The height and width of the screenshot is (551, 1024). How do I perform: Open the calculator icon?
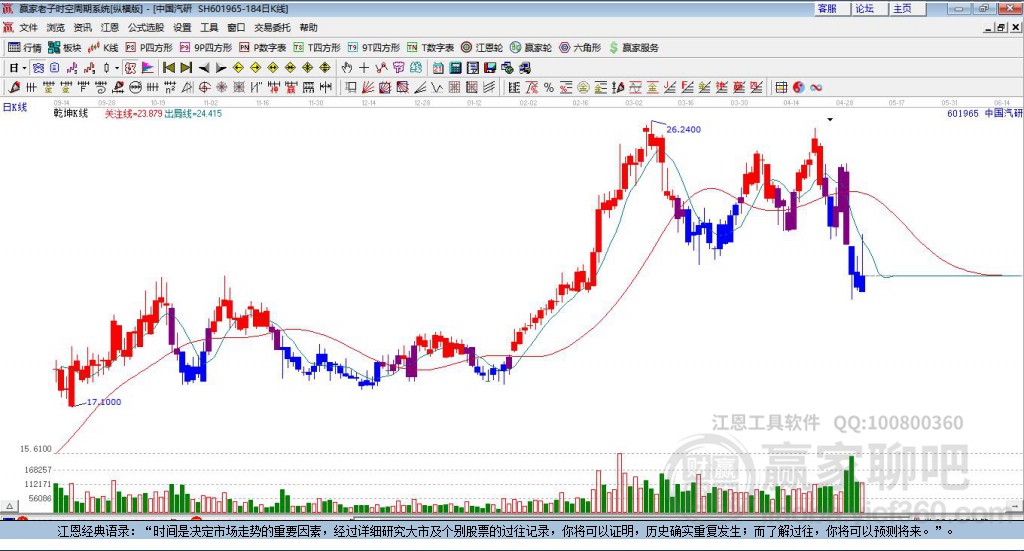coord(455,68)
